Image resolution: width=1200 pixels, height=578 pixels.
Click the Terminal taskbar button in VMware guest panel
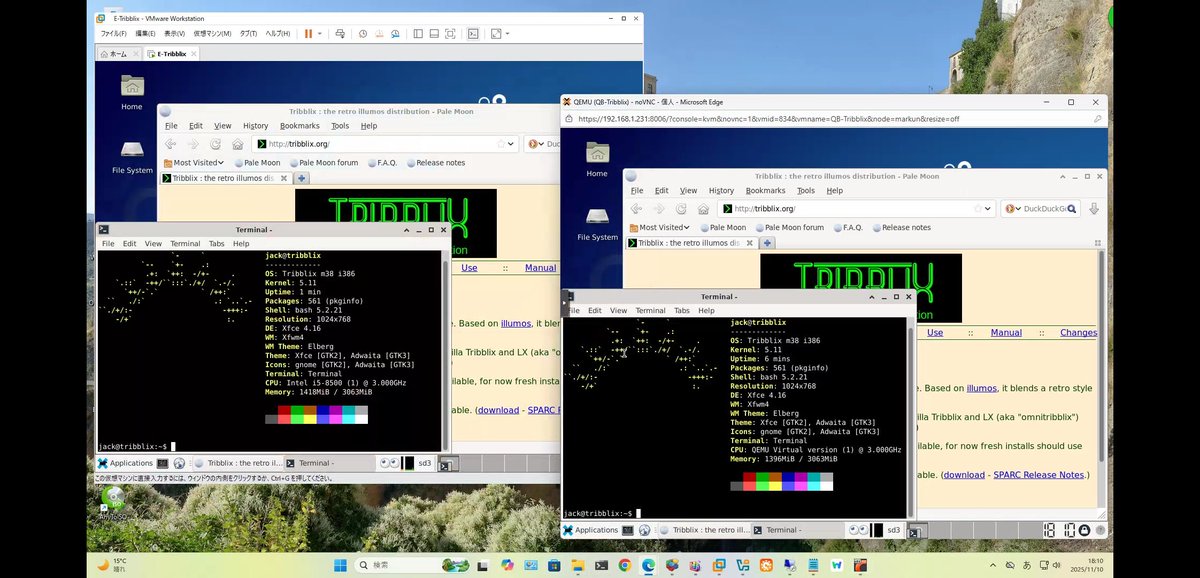tap(327, 463)
